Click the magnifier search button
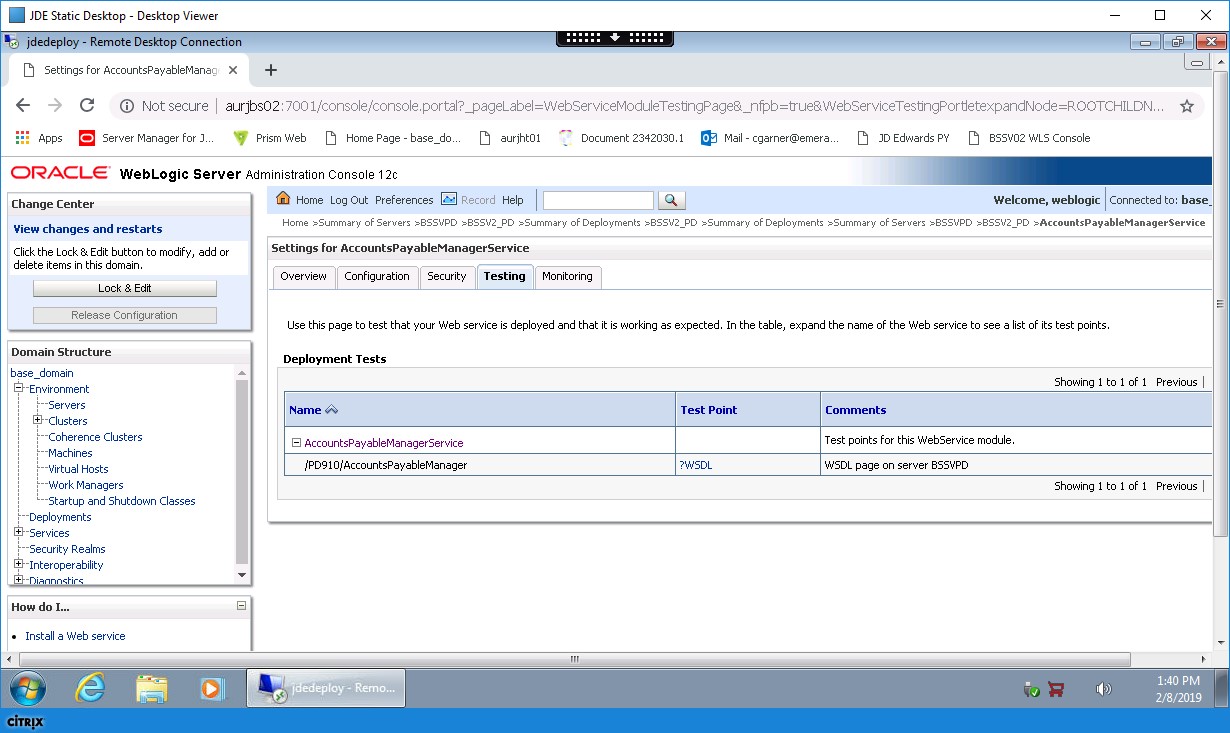This screenshot has height=733, width=1230. [672, 200]
